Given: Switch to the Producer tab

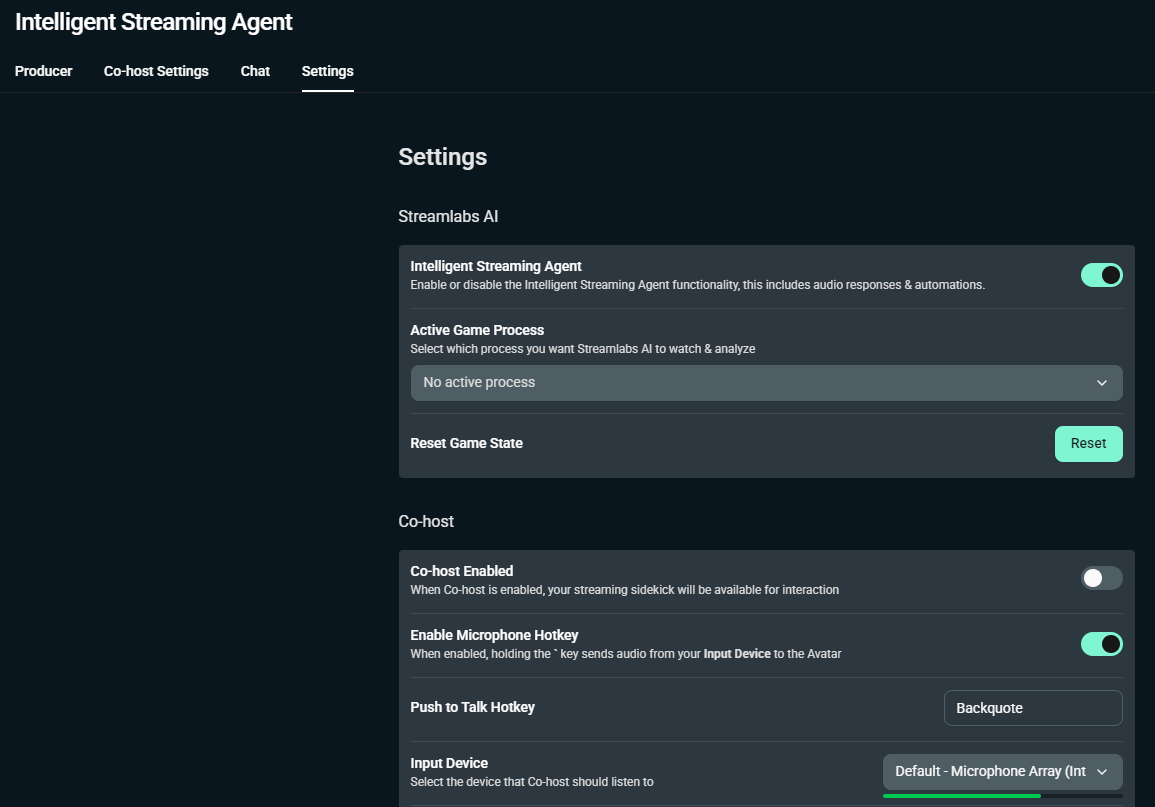Looking at the screenshot, I should pyautogui.click(x=44, y=71).
